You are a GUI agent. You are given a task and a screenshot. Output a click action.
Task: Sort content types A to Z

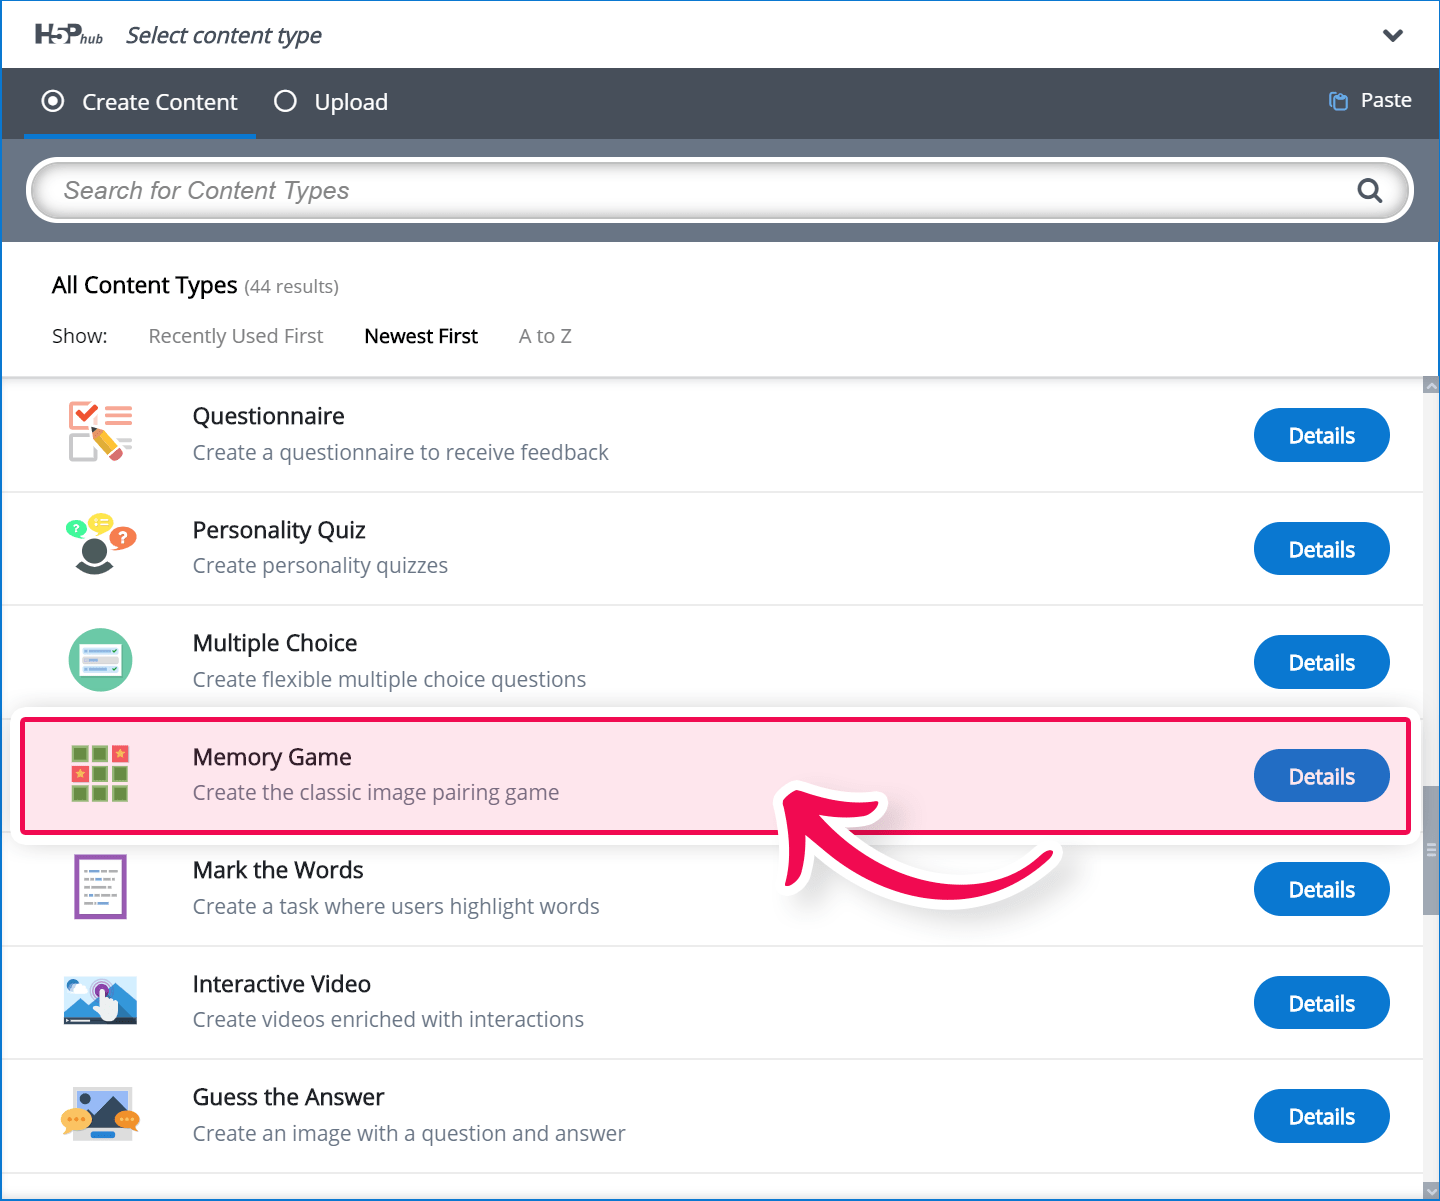[545, 336]
